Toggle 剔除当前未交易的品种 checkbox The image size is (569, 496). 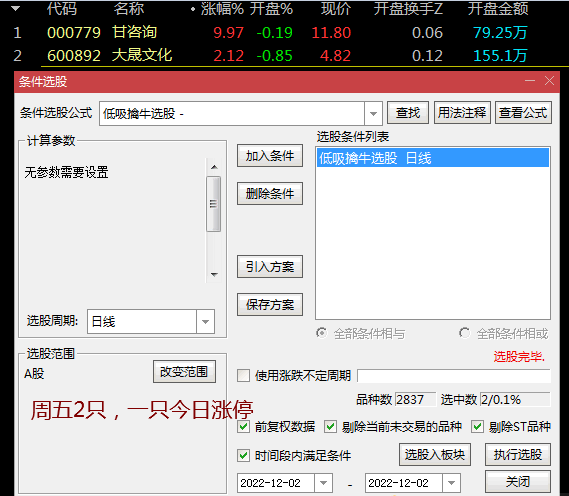point(330,427)
